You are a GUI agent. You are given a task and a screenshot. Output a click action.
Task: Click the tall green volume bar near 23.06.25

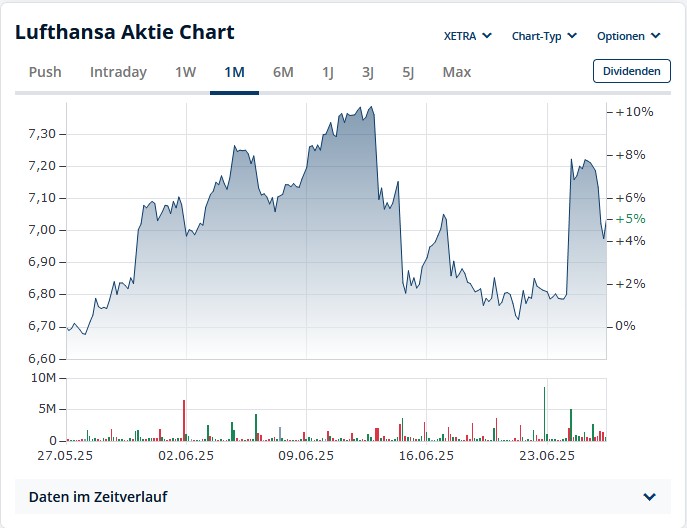click(544, 414)
